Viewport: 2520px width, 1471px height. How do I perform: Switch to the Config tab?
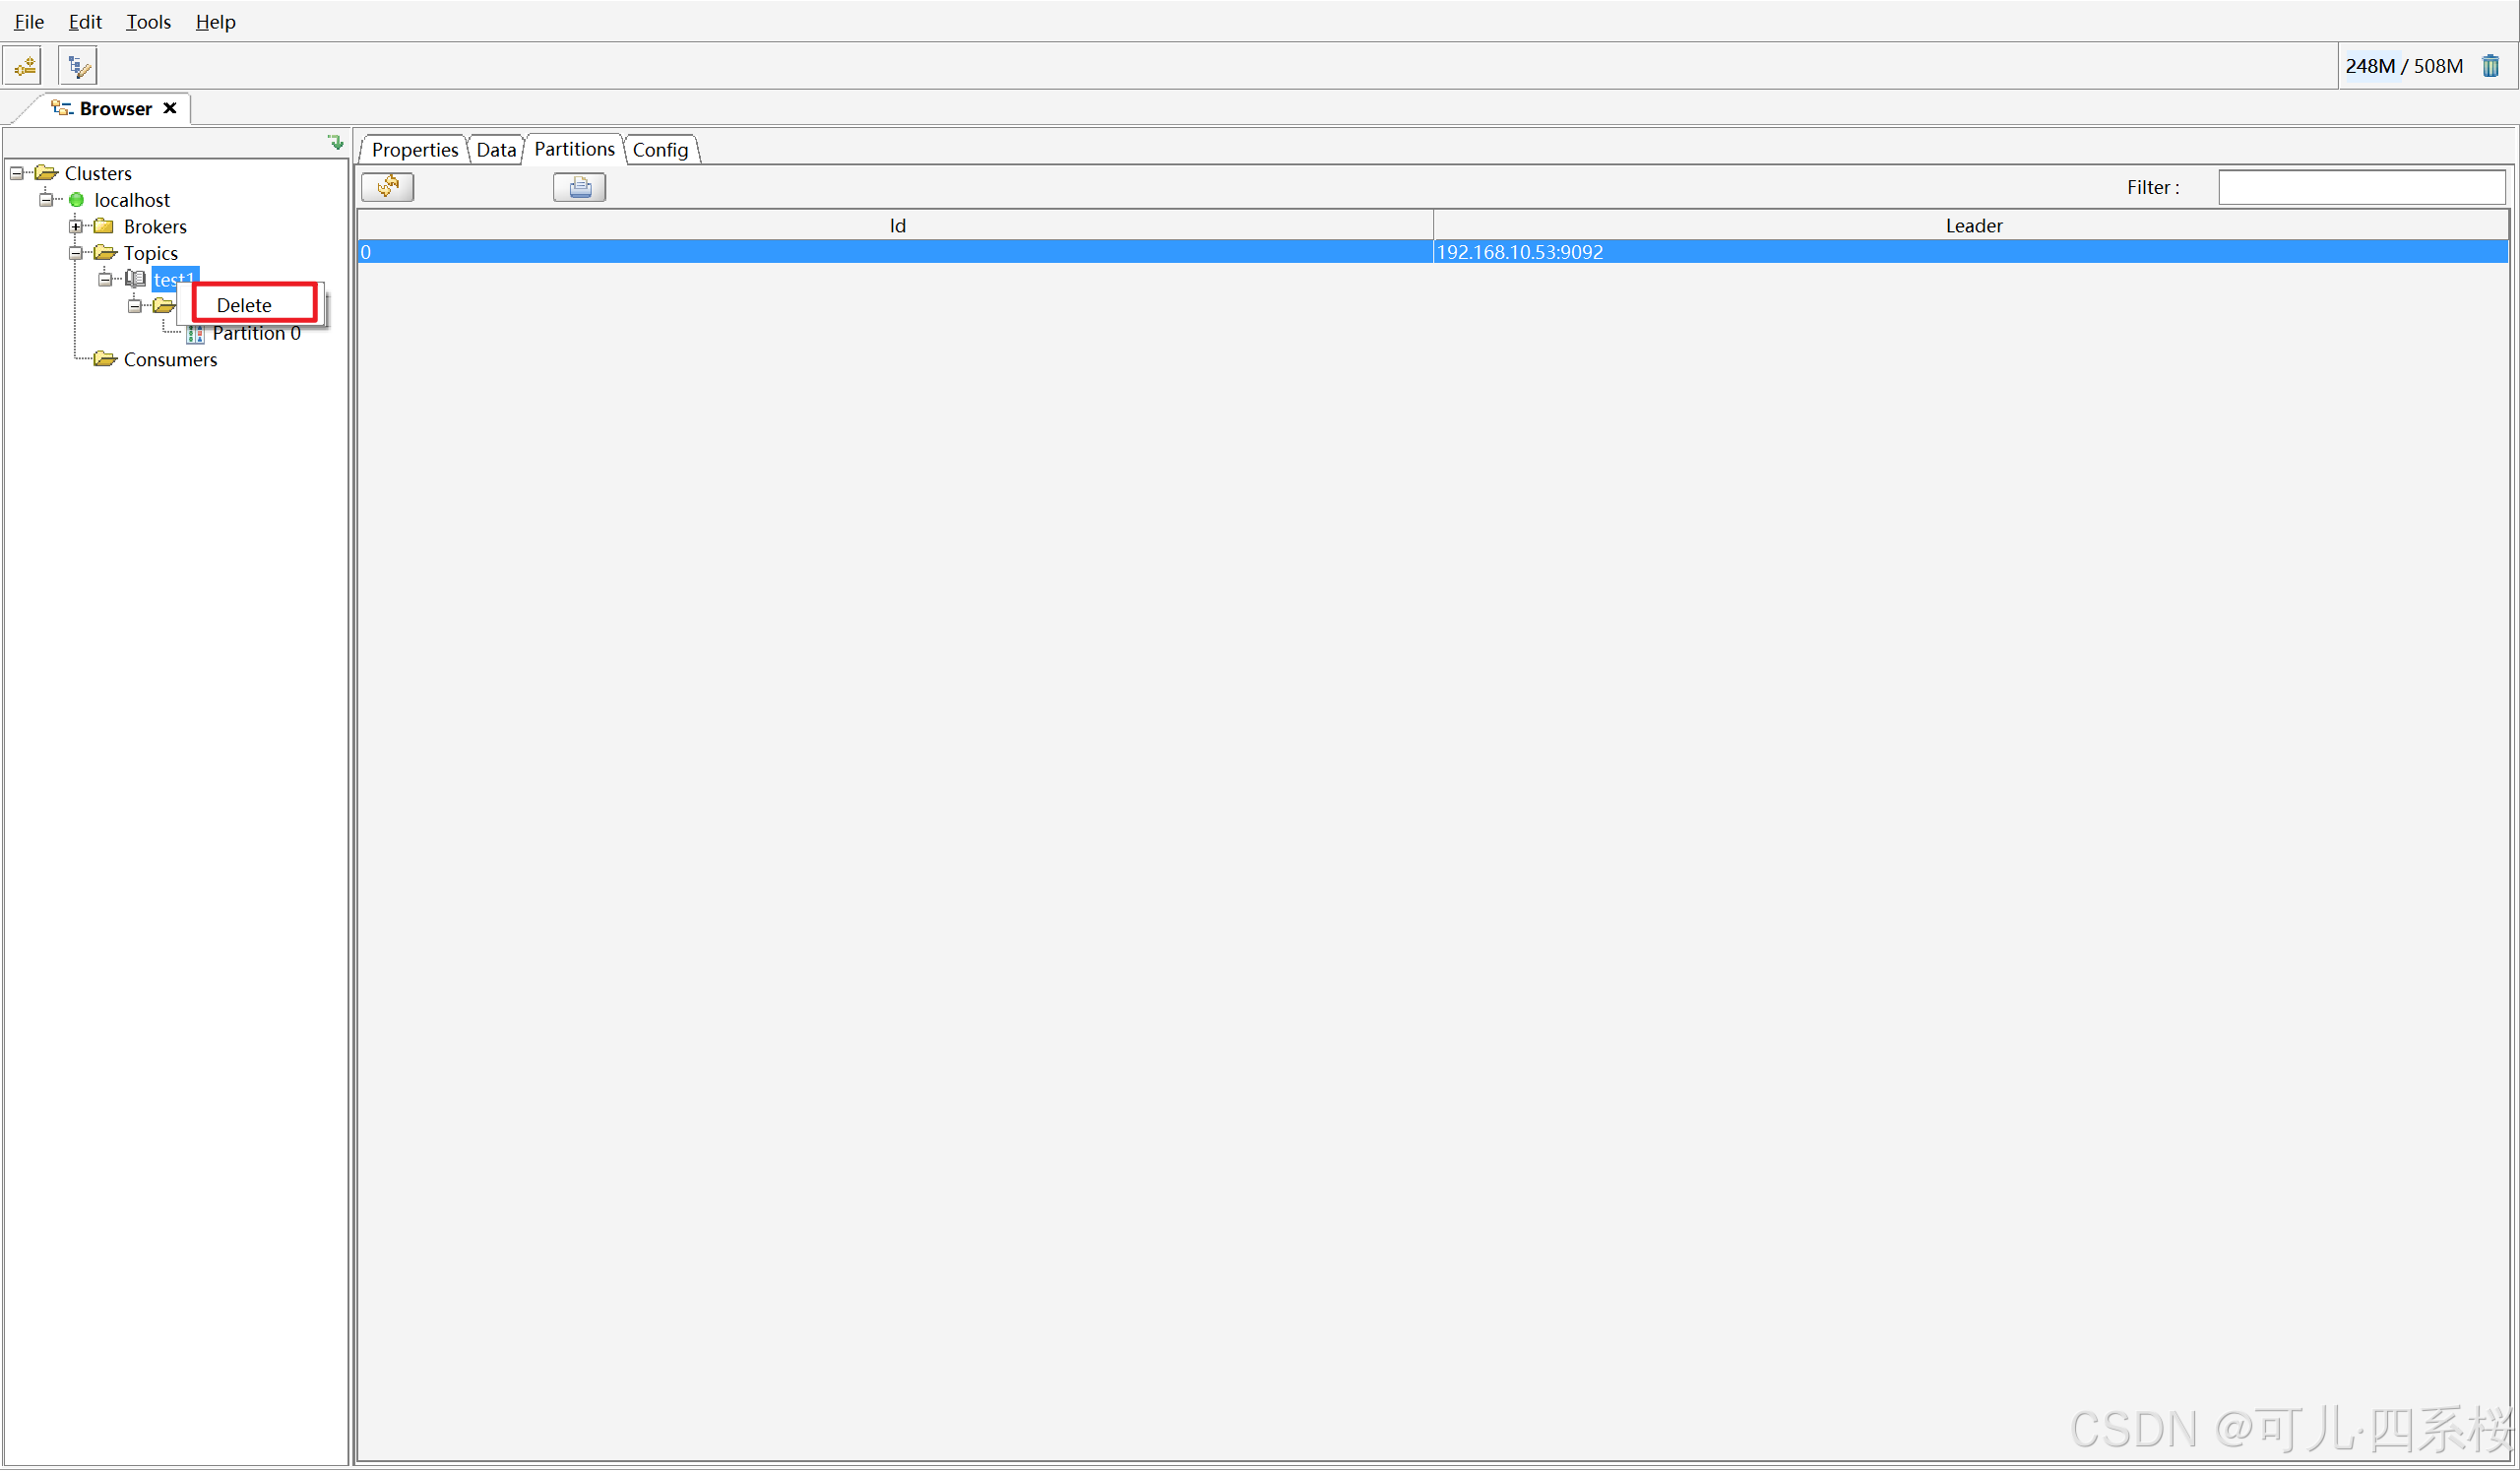point(660,150)
